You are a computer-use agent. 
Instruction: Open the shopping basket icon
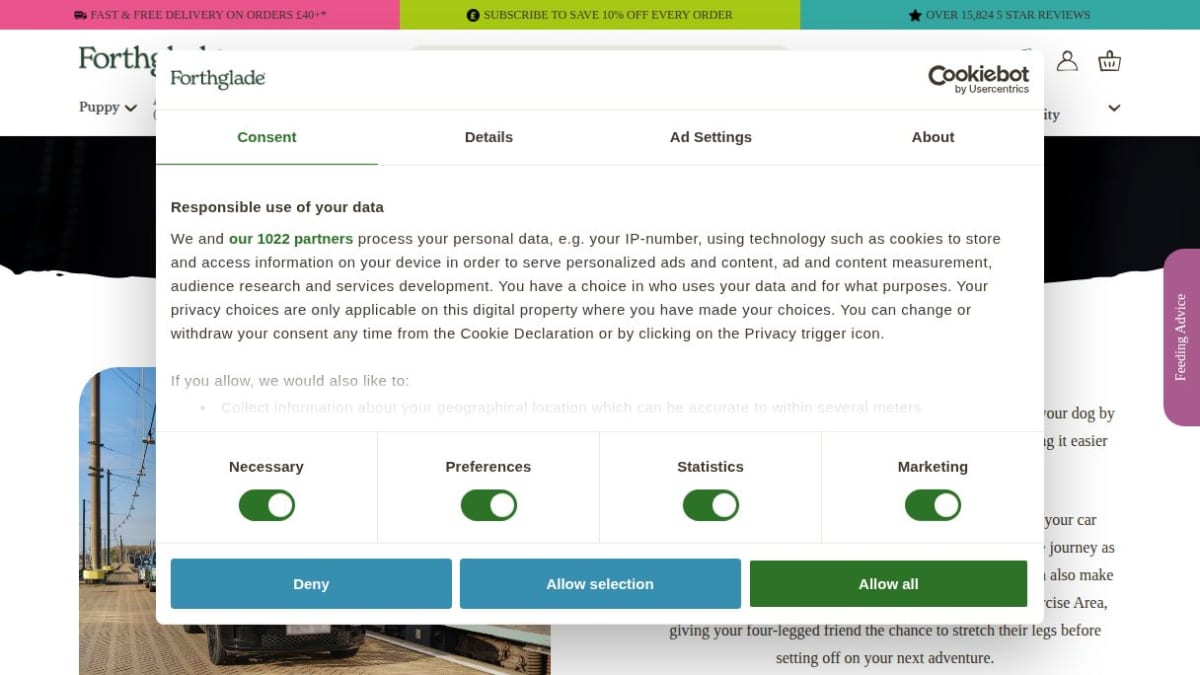point(1109,61)
